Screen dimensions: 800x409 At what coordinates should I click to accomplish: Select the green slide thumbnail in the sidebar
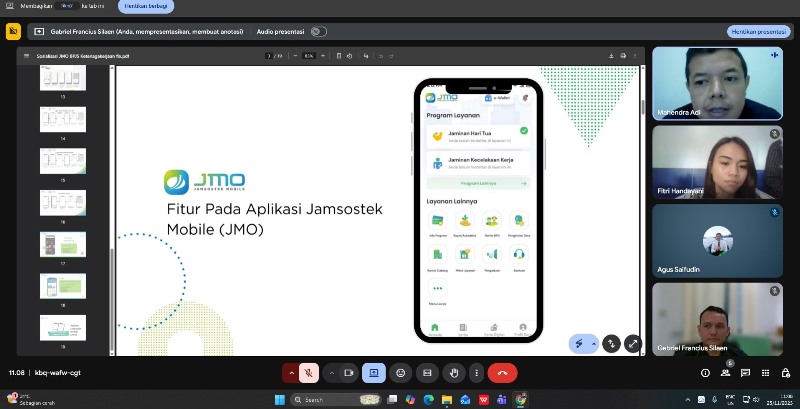tap(62, 244)
